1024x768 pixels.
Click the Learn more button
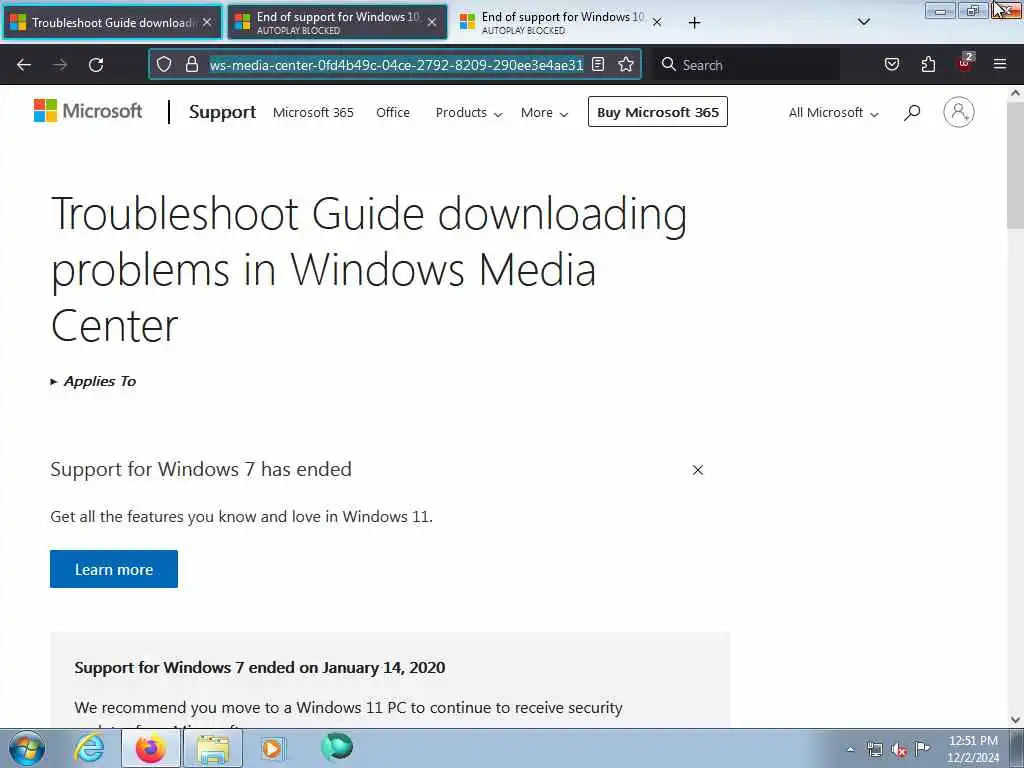[x=114, y=569]
